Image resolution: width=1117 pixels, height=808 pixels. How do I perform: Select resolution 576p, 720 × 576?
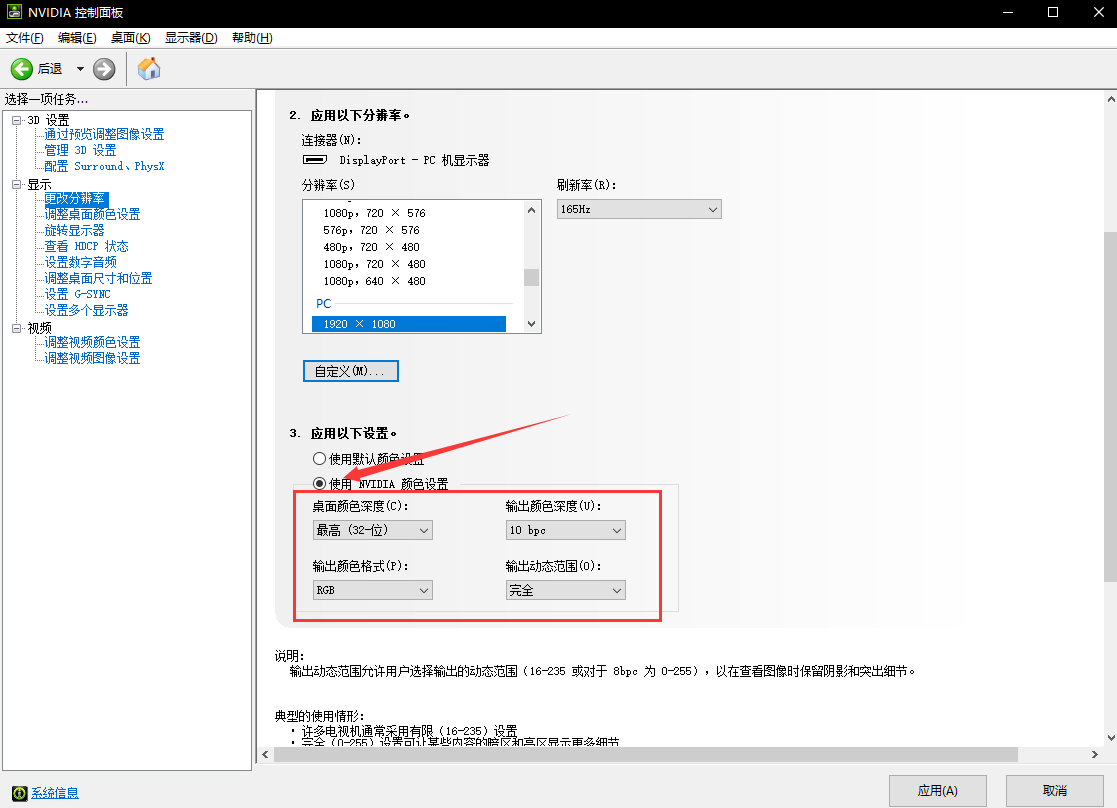click(x=371, y=230)
